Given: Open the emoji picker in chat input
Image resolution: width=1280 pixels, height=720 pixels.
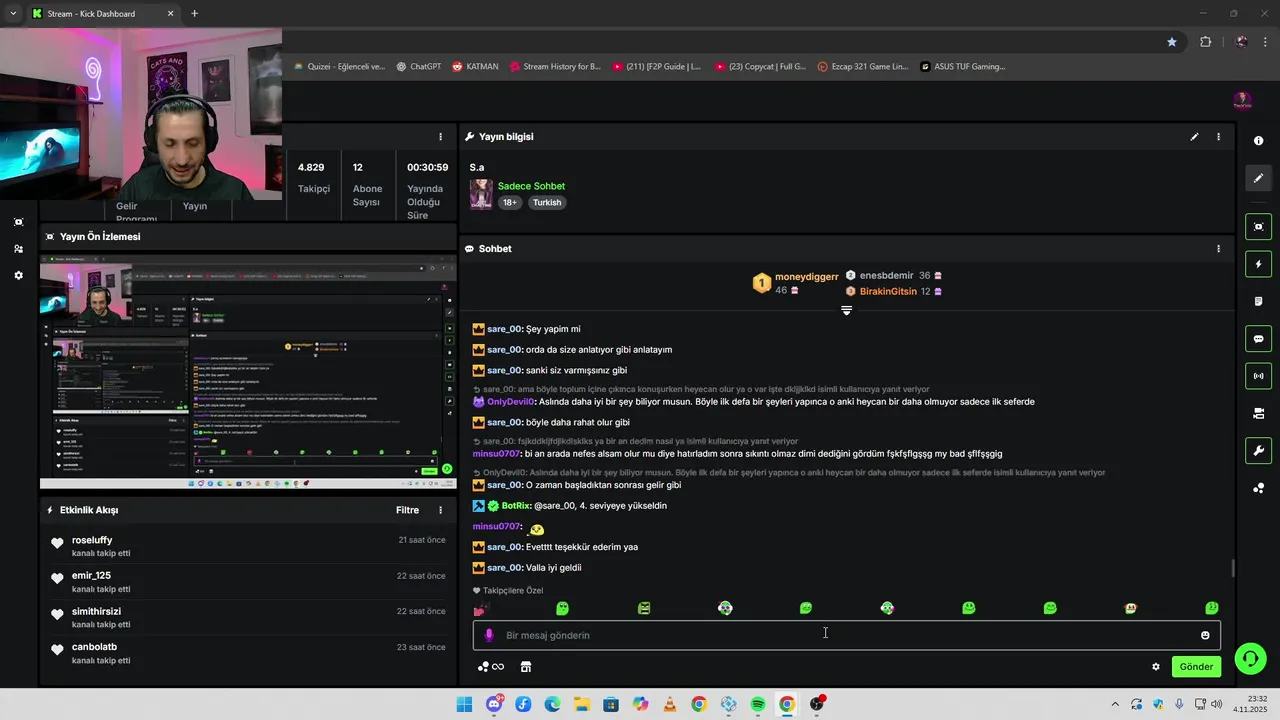Looking at the screenshot, I should click(x=1205, y=635).
